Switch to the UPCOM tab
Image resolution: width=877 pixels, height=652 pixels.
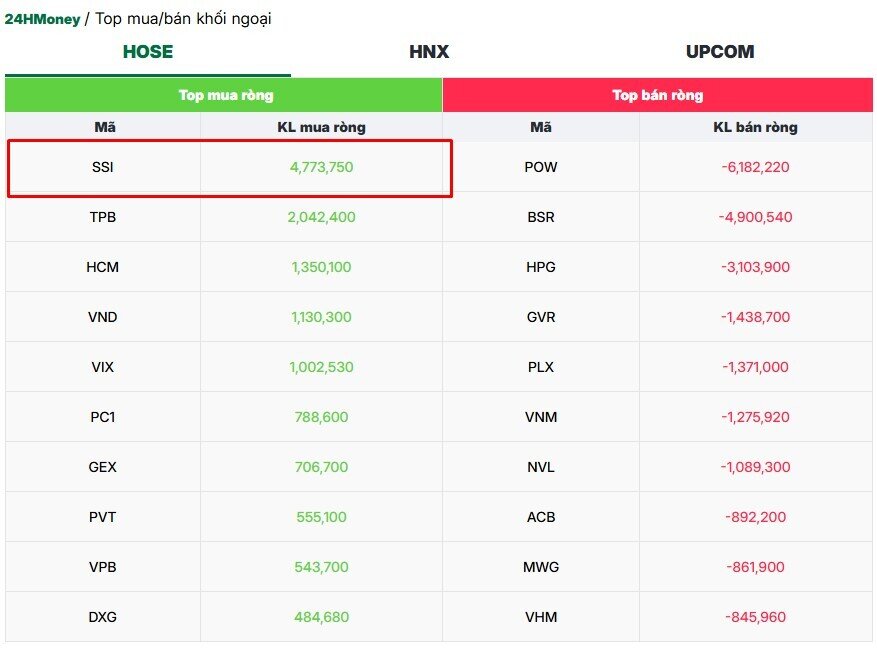(720, 52)
